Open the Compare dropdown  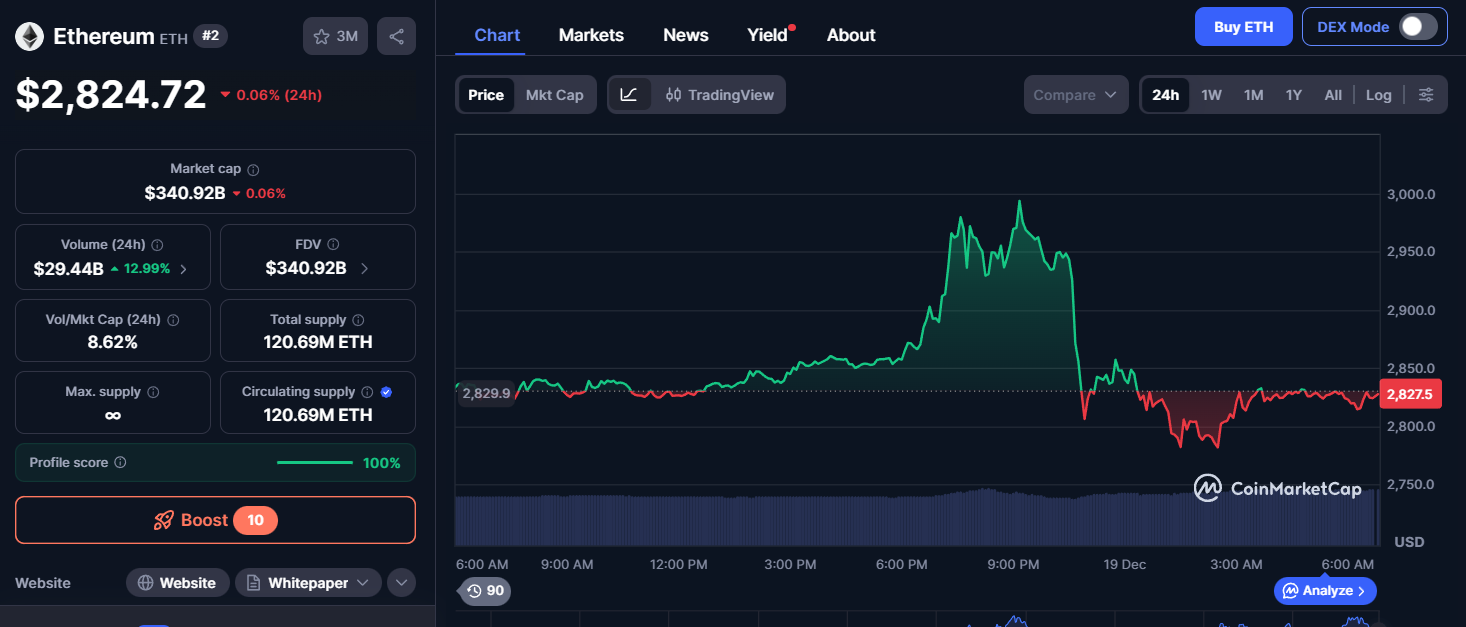pyautogui.click(x=1076, y=94)
